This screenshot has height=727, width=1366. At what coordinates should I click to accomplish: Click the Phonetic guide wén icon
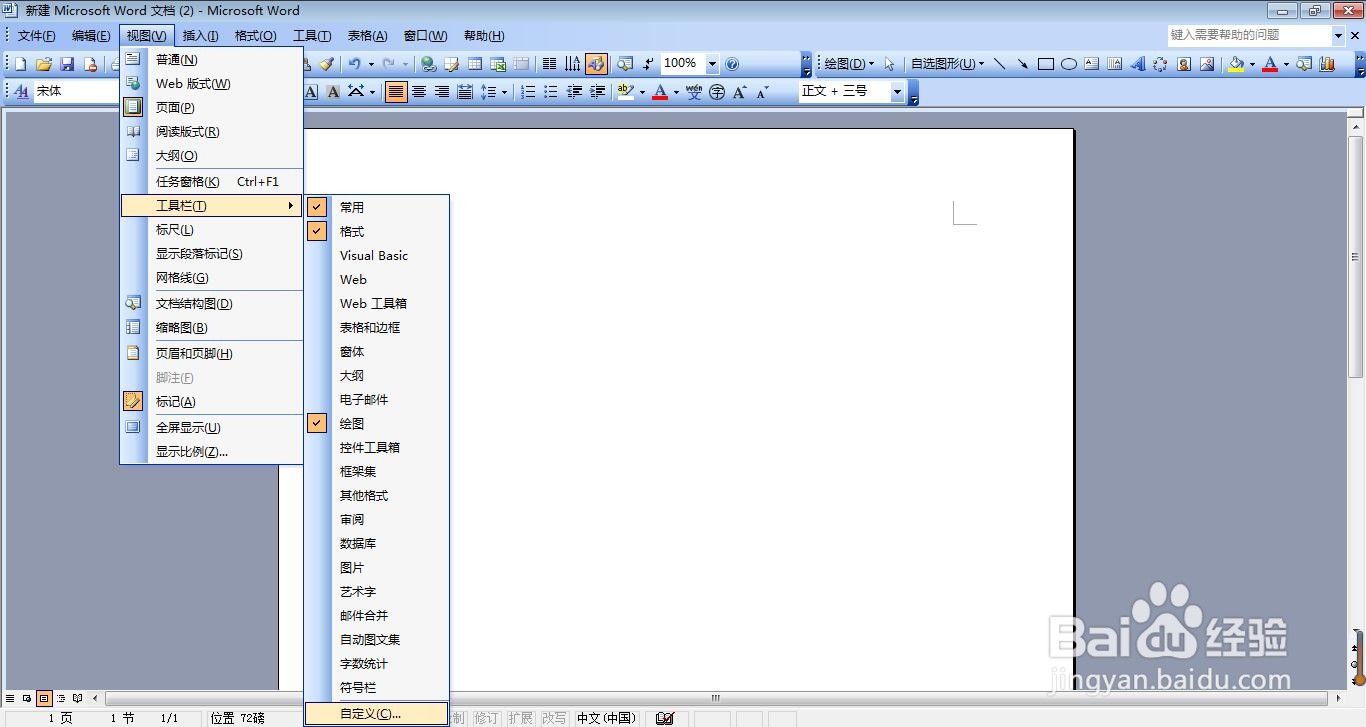[x=694, y=92]
